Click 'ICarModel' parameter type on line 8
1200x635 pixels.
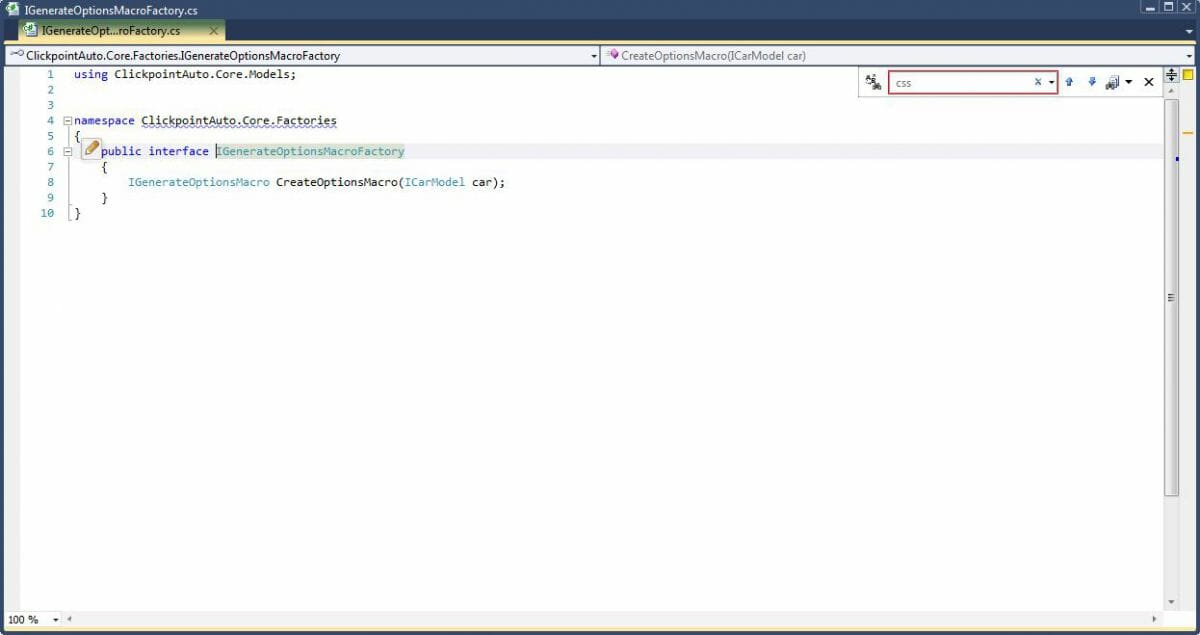pos(435,182)
